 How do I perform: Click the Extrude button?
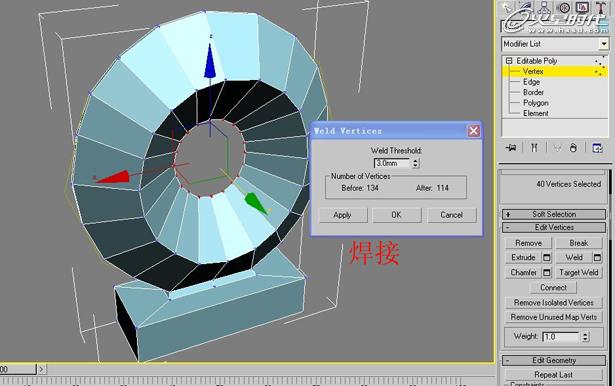[x=523, y=257]
